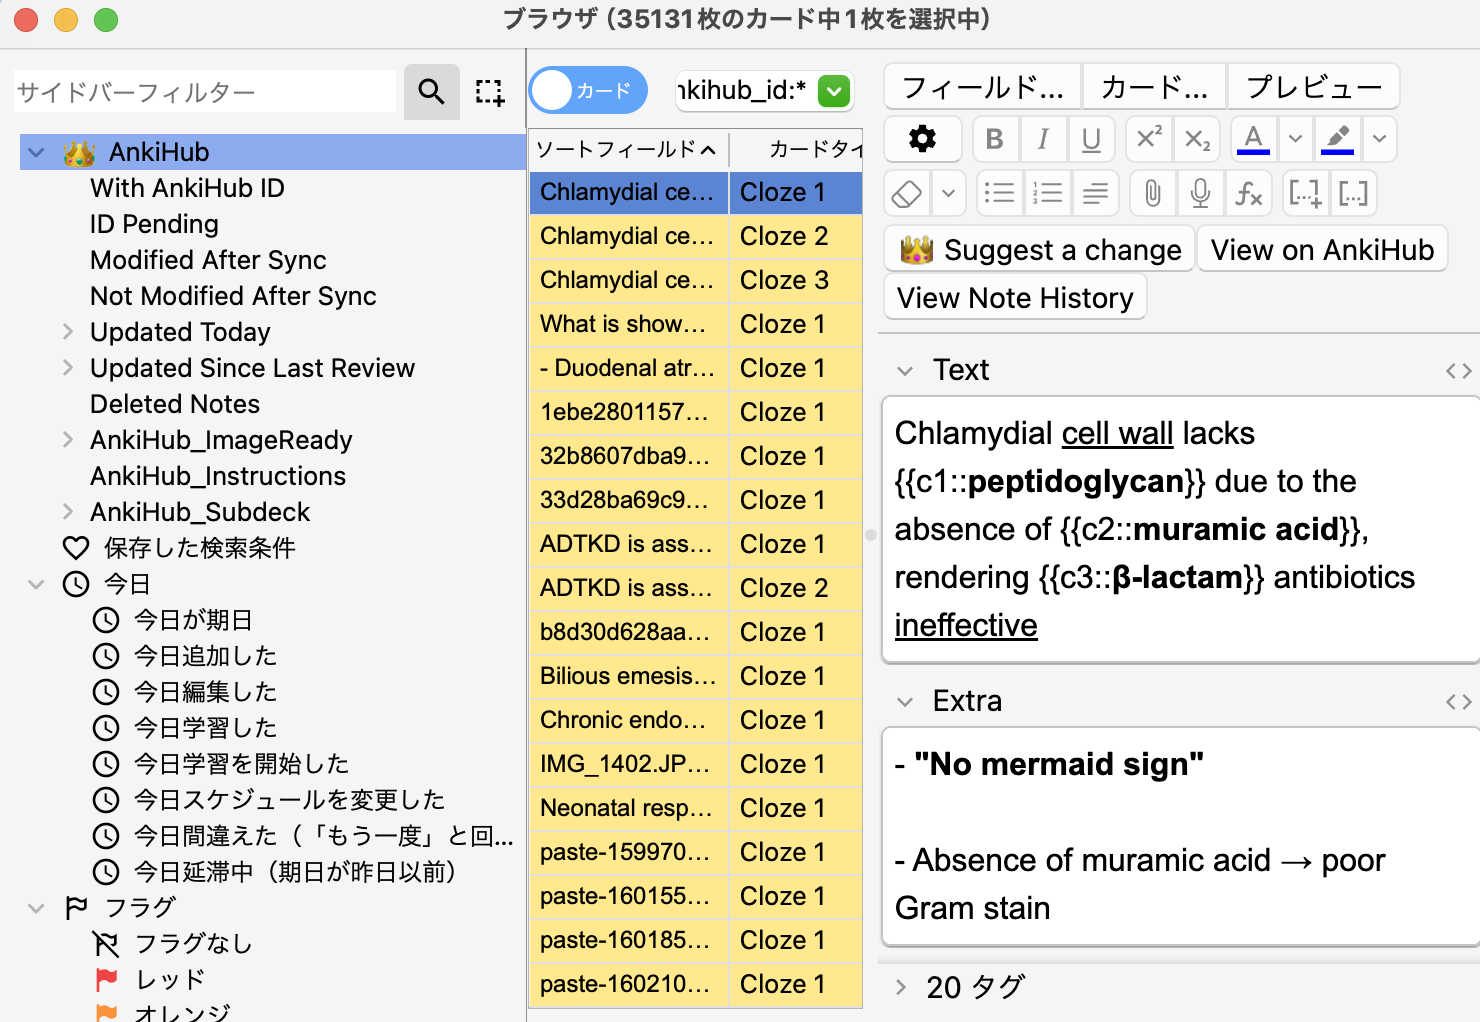The image size is (1480, 1022).
Task: Click the selection tool icon beside search
Action: point(489,92)
